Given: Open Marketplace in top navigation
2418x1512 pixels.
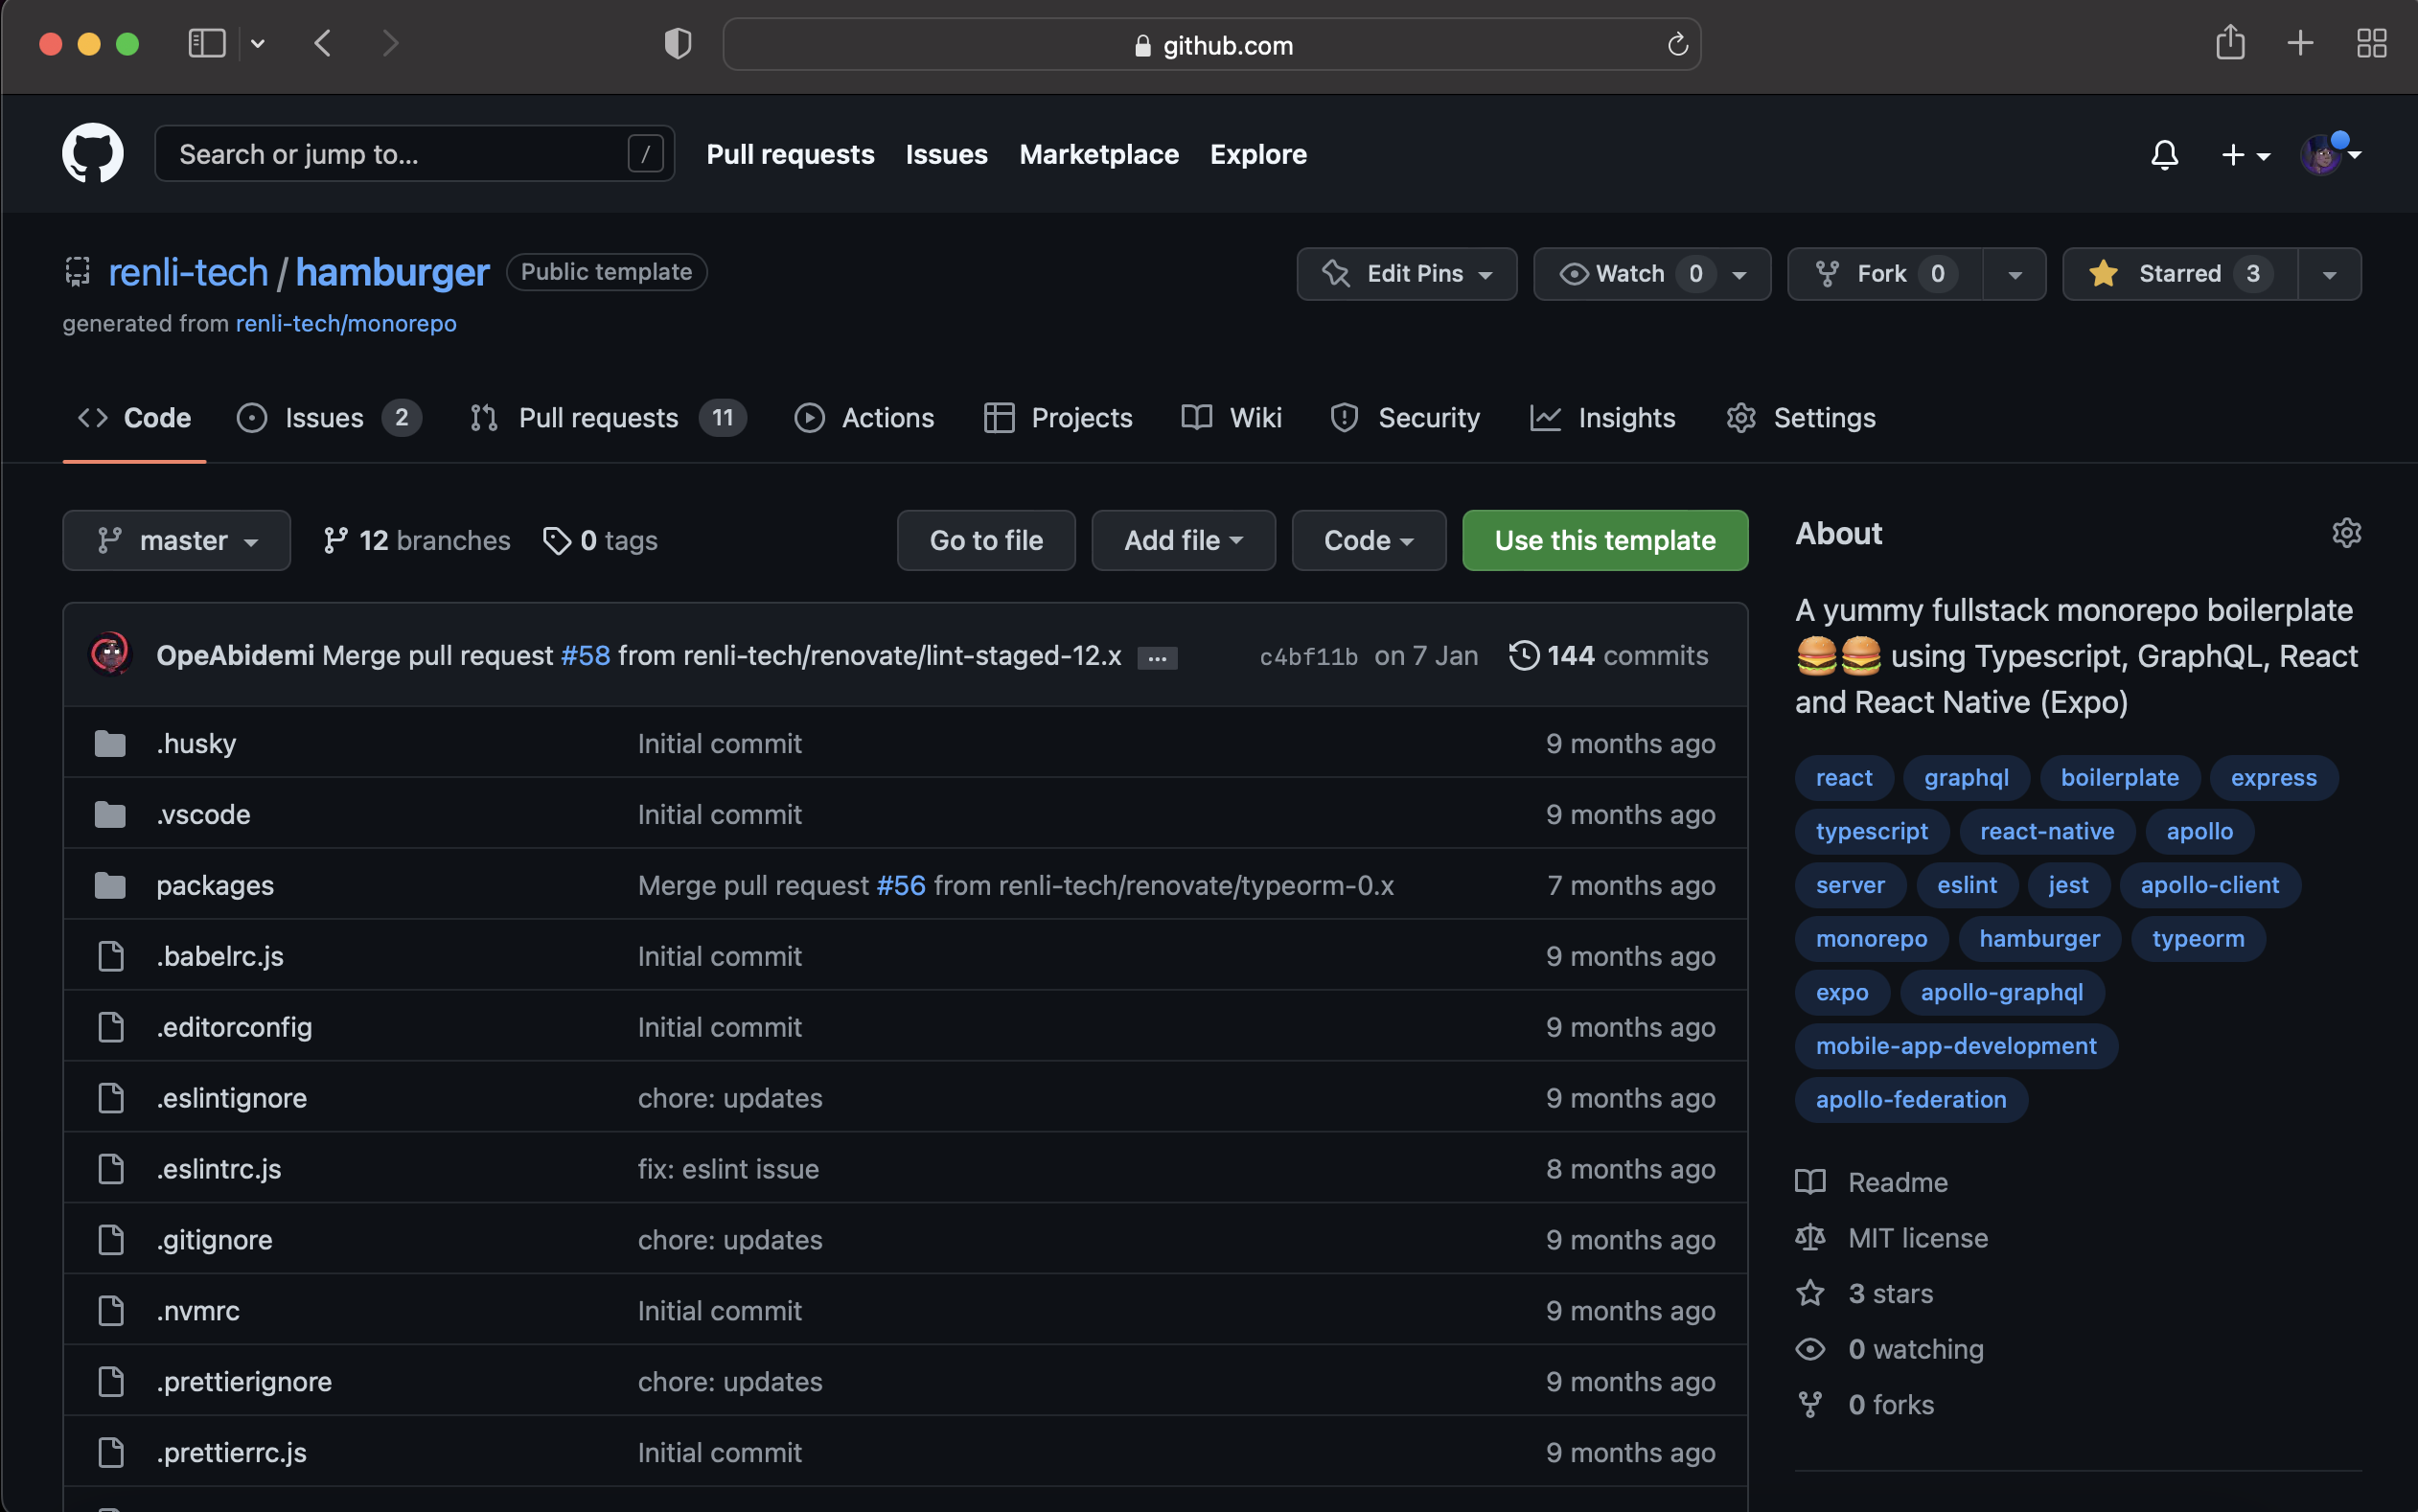Looking at the screenshot, I should pyautogui.click(x=1098, y=154).
